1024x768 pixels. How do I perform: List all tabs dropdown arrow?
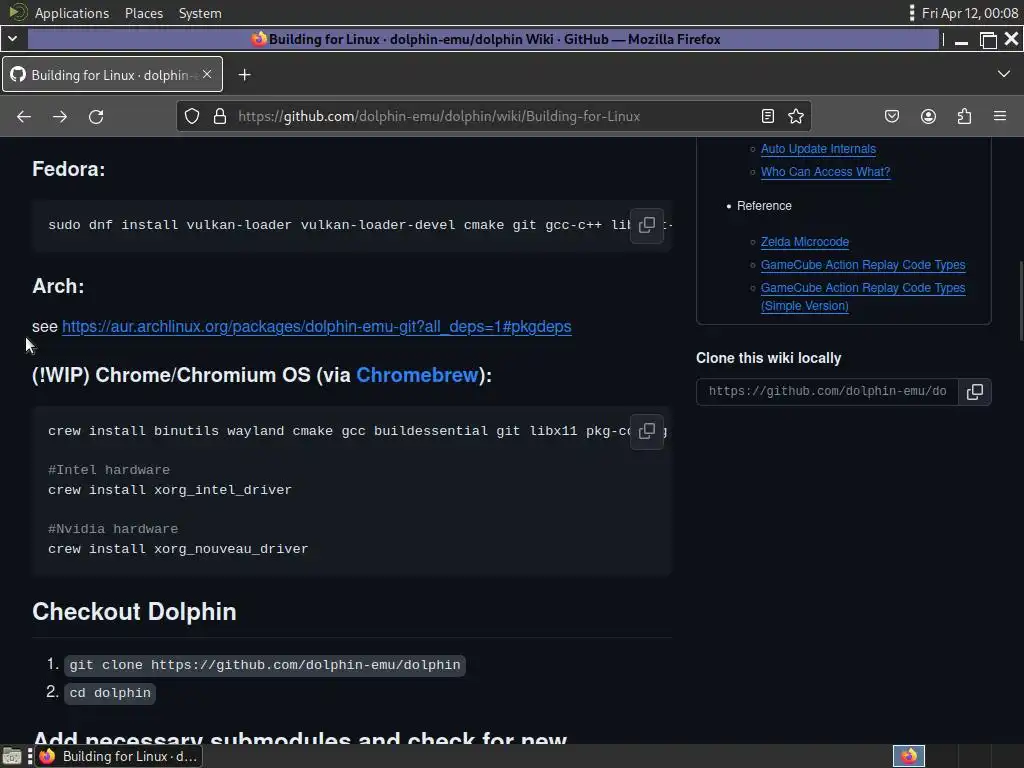1004,74
